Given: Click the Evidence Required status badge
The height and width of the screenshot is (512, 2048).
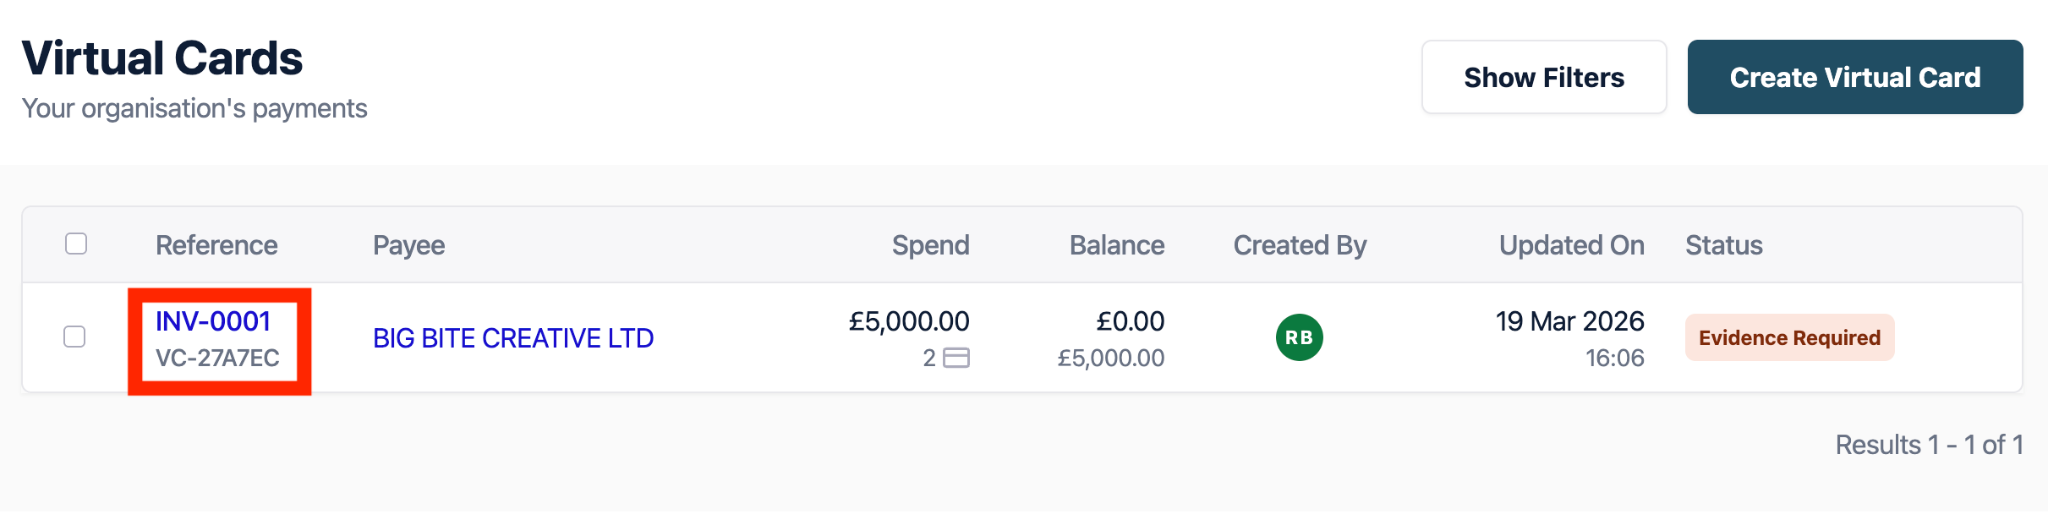Looking at the screenshot, I should click(1789, 338).
